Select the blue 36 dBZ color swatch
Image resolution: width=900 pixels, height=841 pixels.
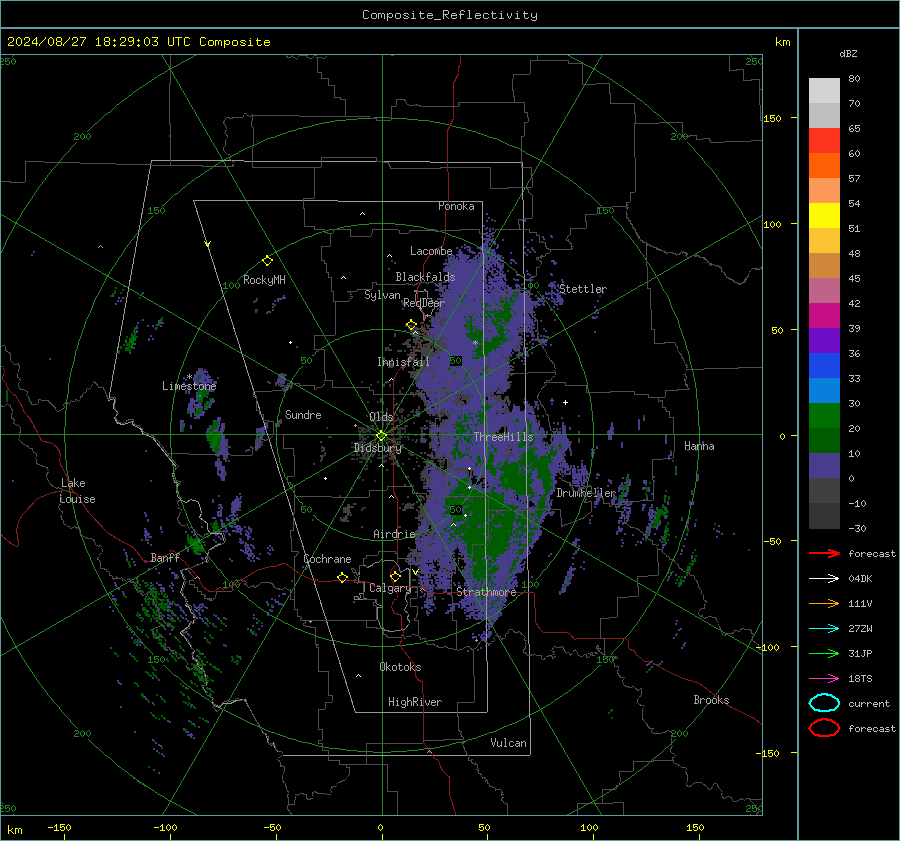tap(824, 366)
